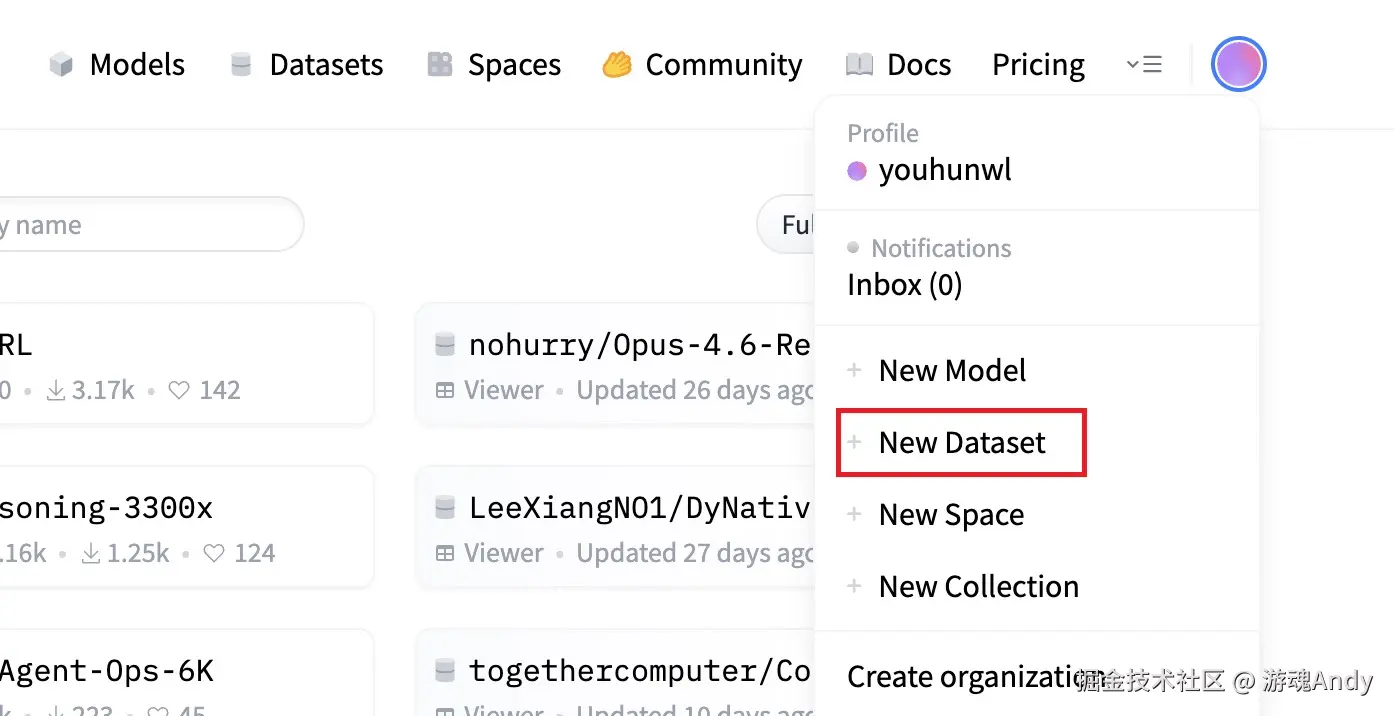Image resolution: width=1394 pixels, height=716 pixels.
Task: Click the Docs book icon
Action: (858, 64)
